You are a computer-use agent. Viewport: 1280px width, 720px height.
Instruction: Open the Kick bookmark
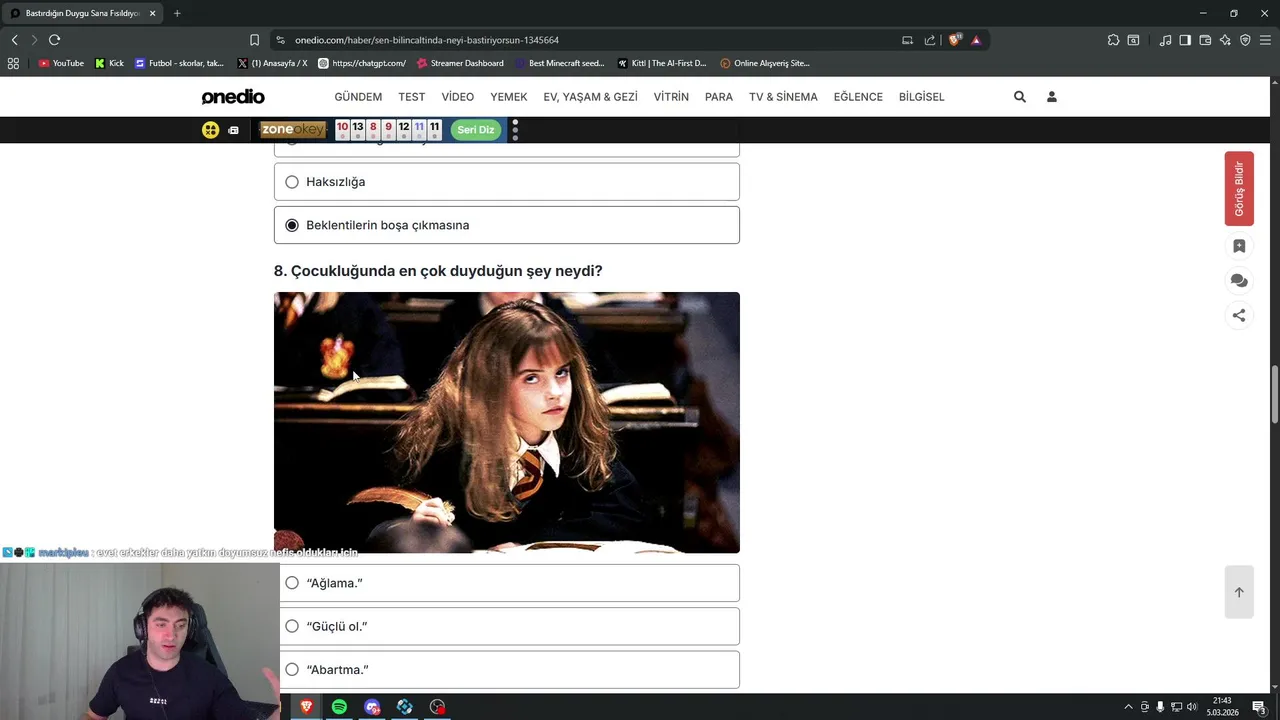[x=110, y=63]
